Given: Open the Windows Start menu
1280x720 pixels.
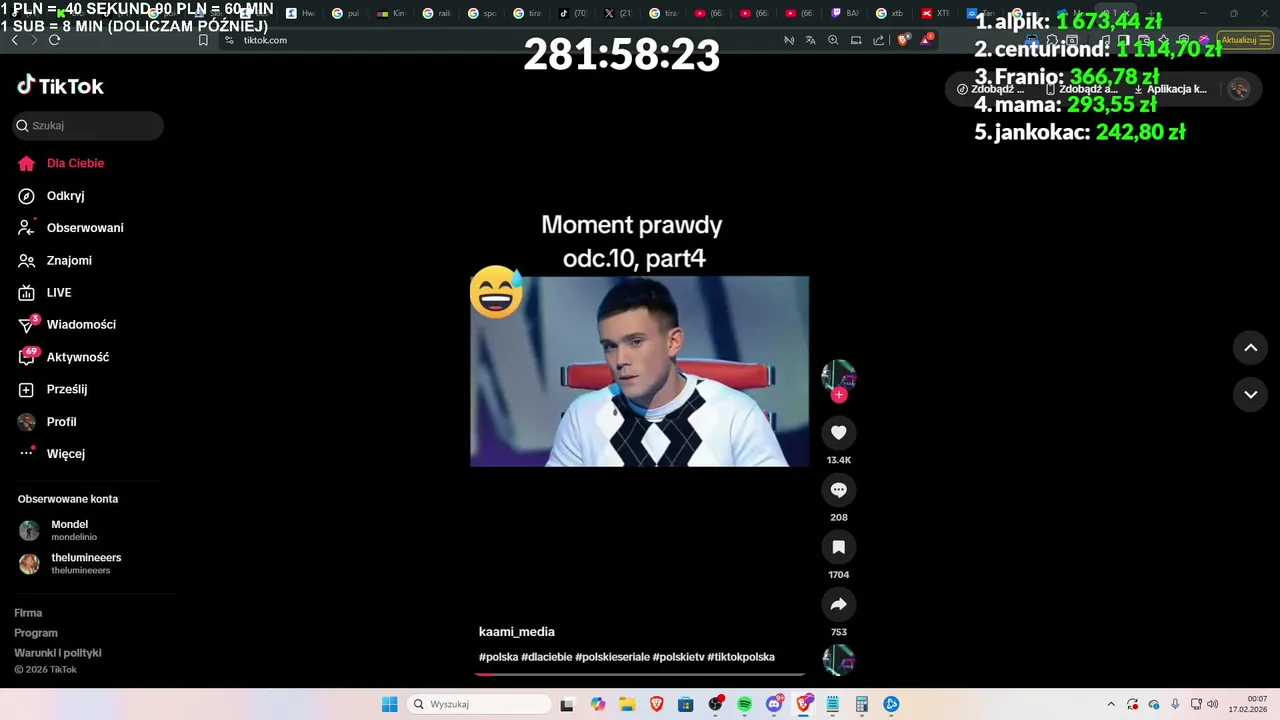Looking at the screenshot, I should (x=390, y=704).
